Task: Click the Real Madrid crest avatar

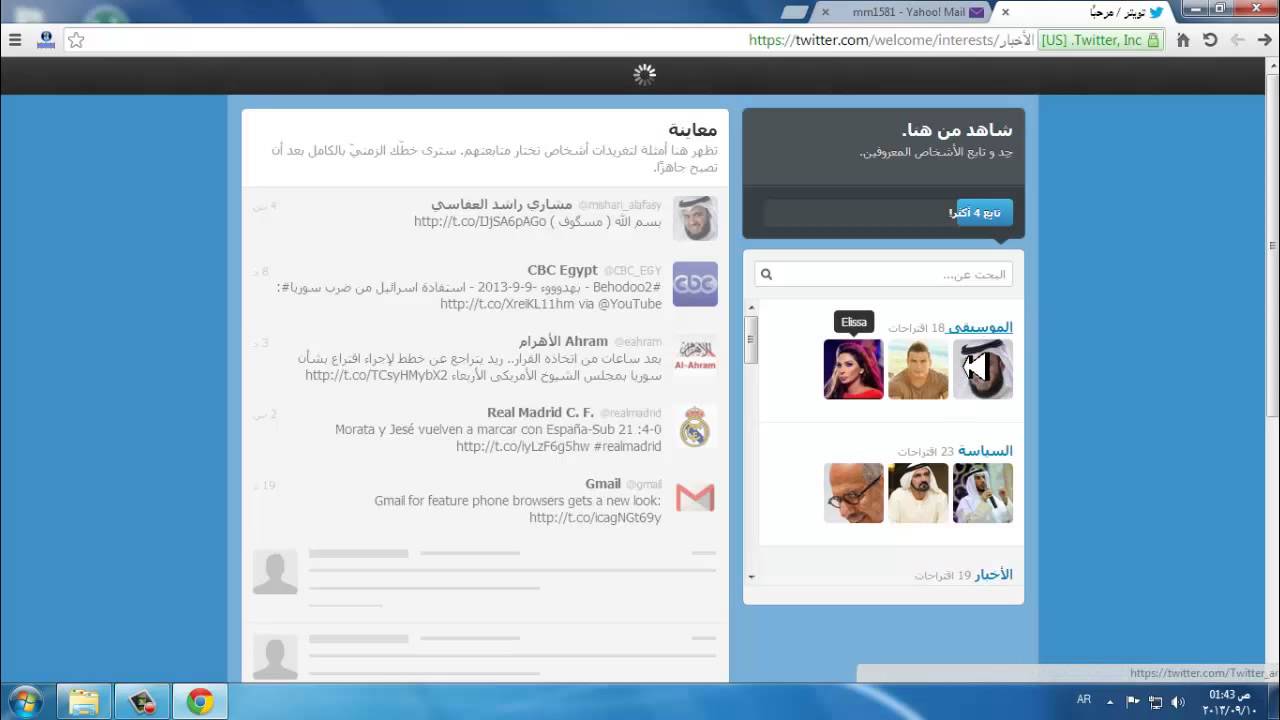Action: point(695,428)
